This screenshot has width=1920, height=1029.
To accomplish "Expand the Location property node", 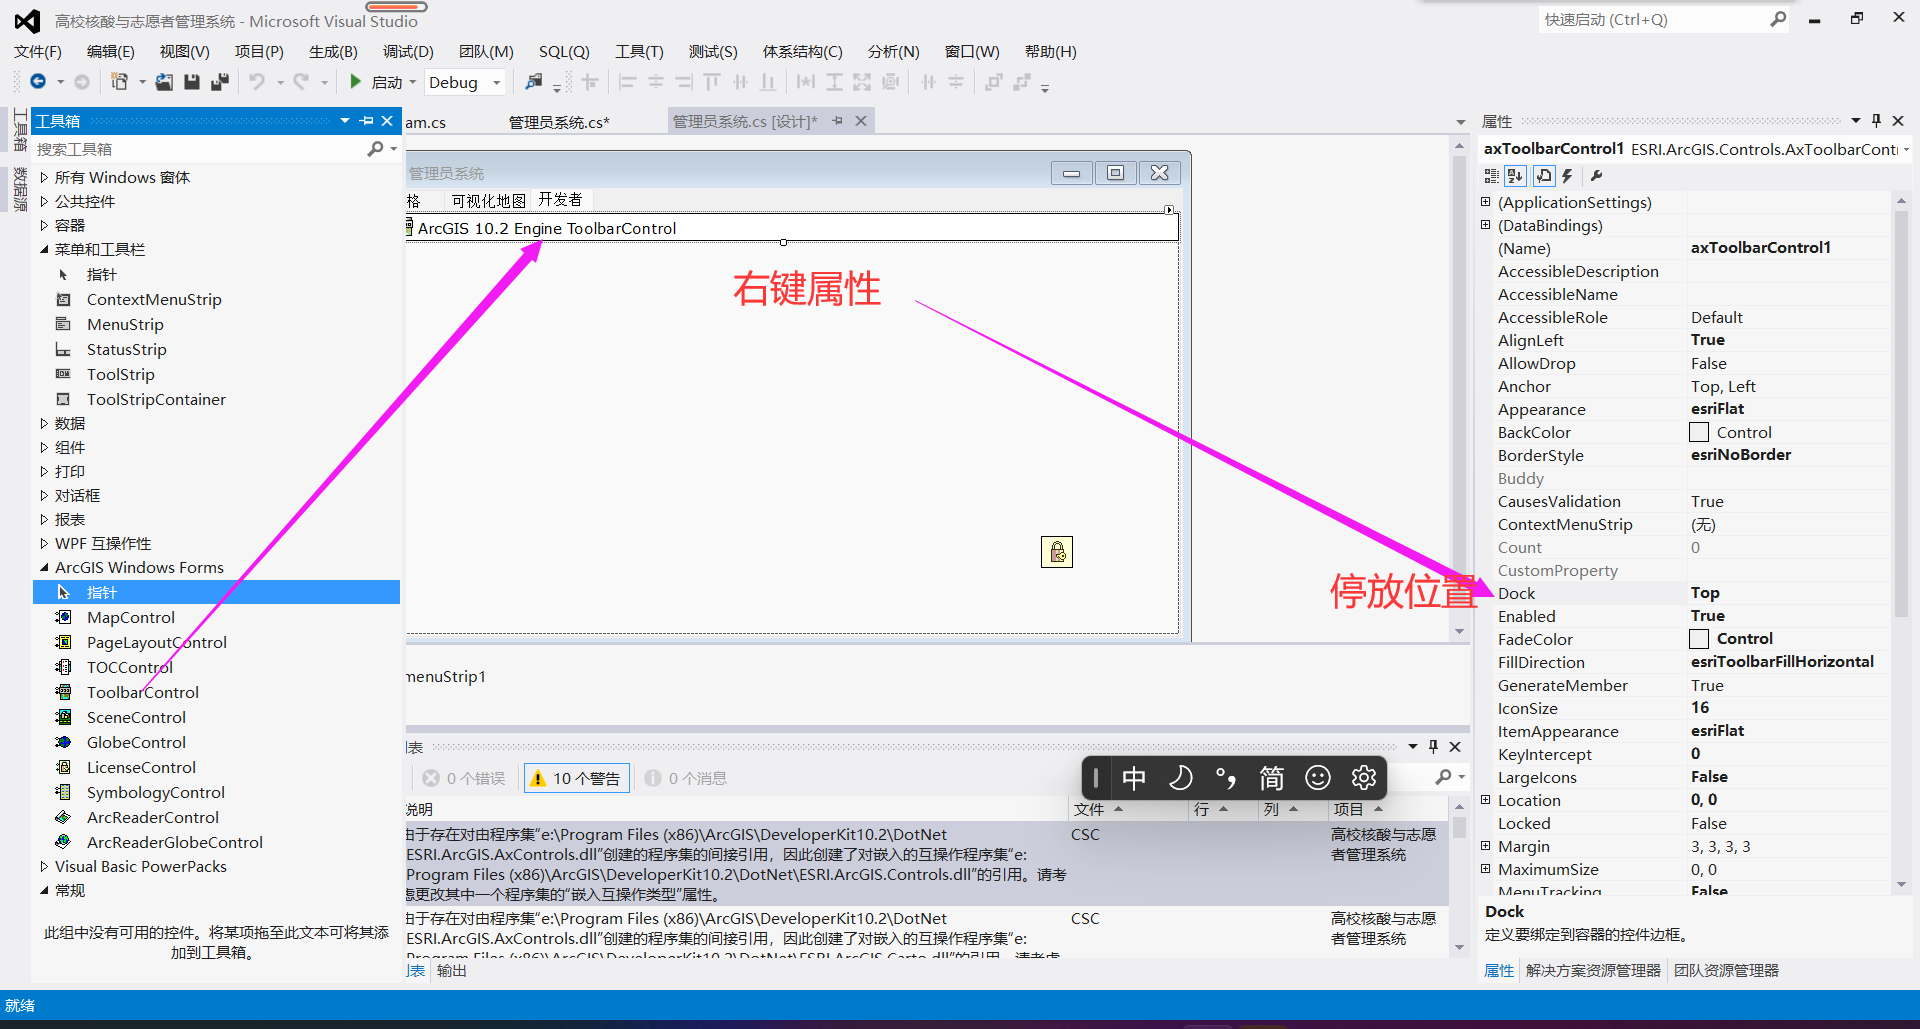I will coord(1486,800).
